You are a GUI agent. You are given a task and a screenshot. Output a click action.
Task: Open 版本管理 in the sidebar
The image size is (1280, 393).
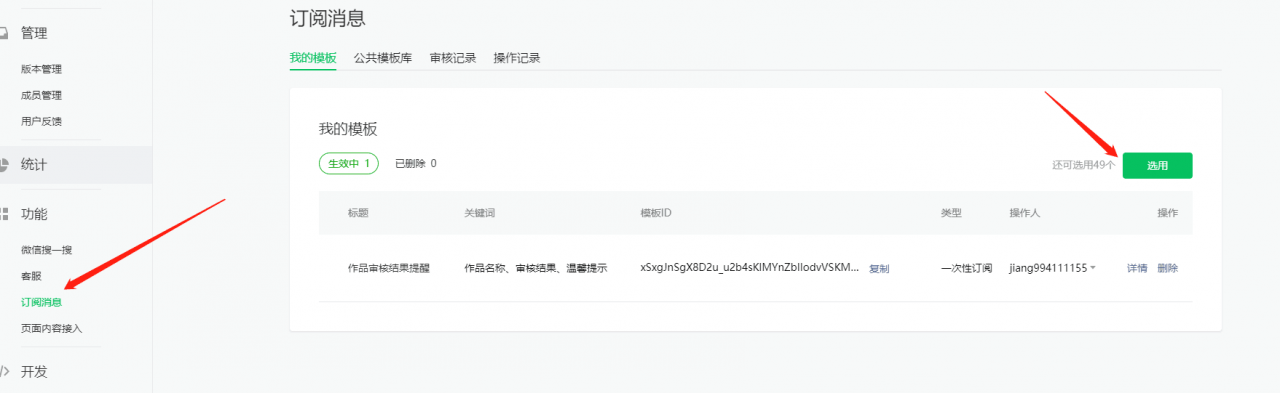[41, 69]
